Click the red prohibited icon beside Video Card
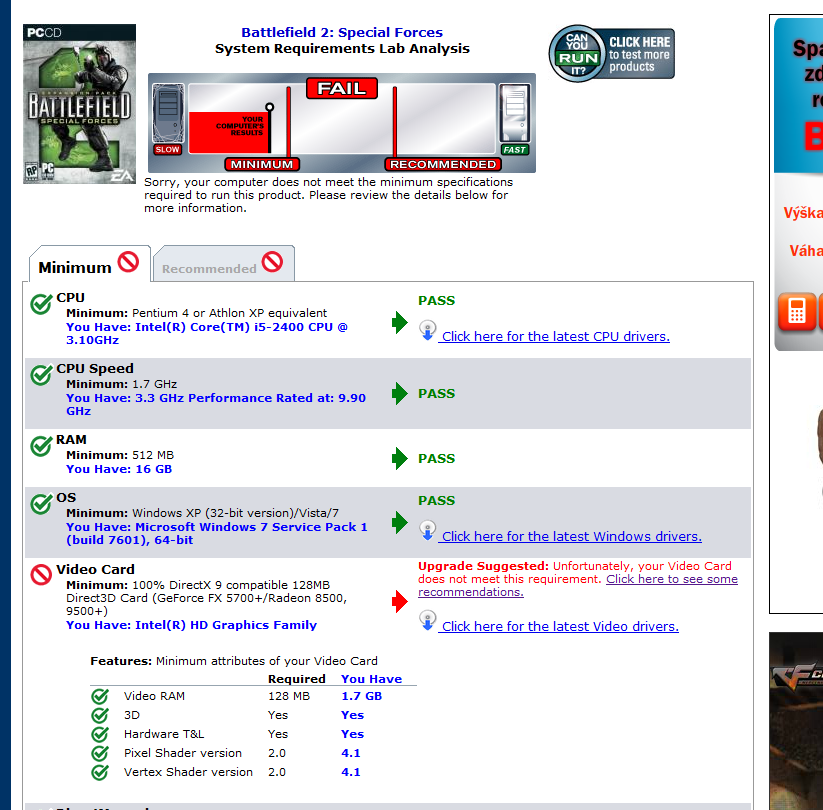The image size is (823, 810). pos(41,575)
